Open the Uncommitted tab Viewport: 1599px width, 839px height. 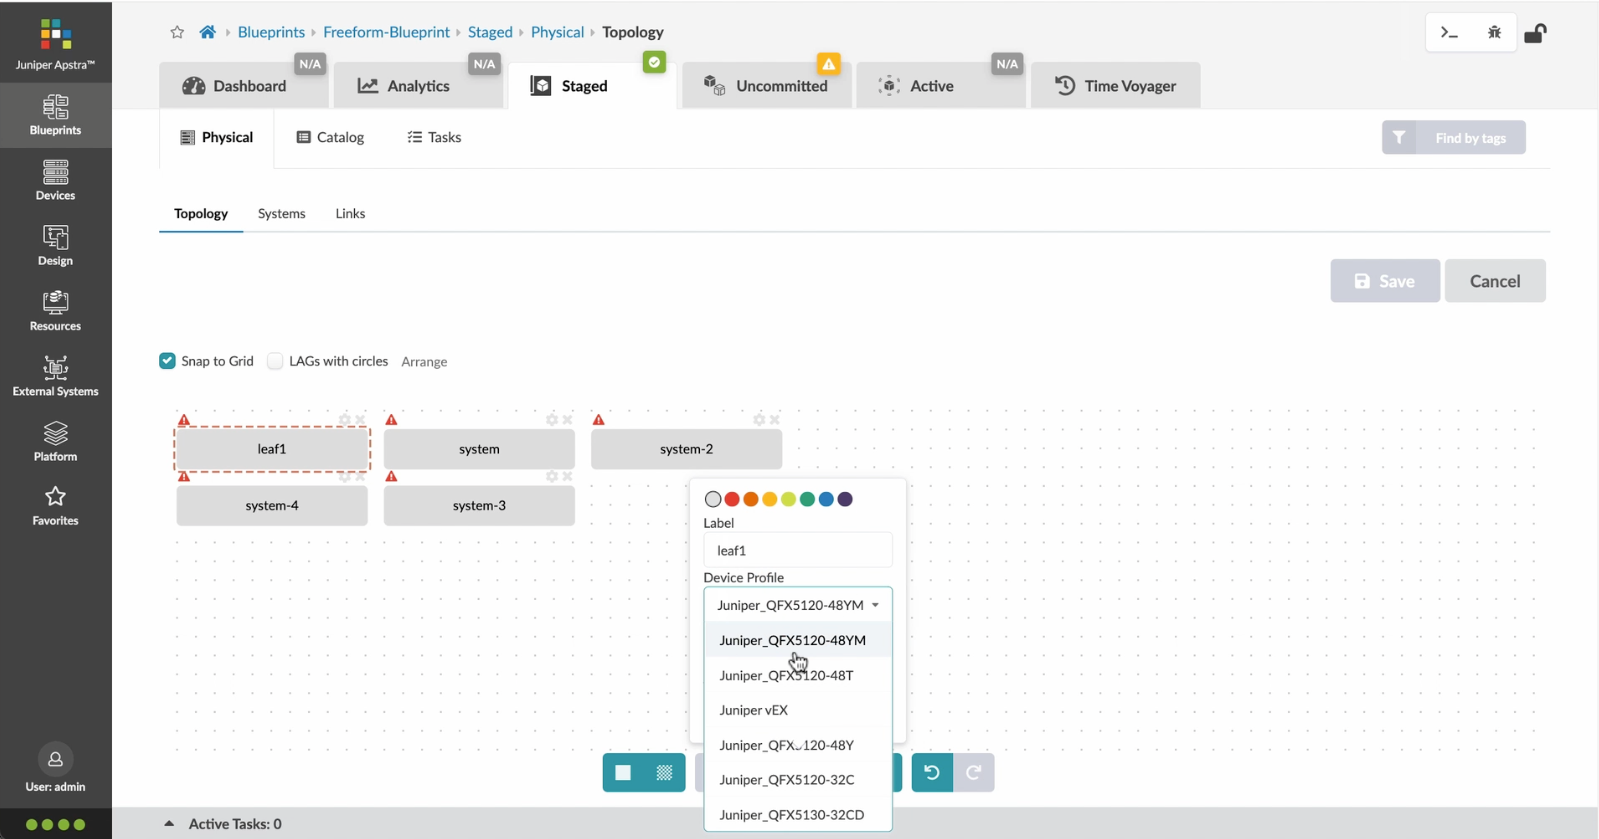click(767, 86)
